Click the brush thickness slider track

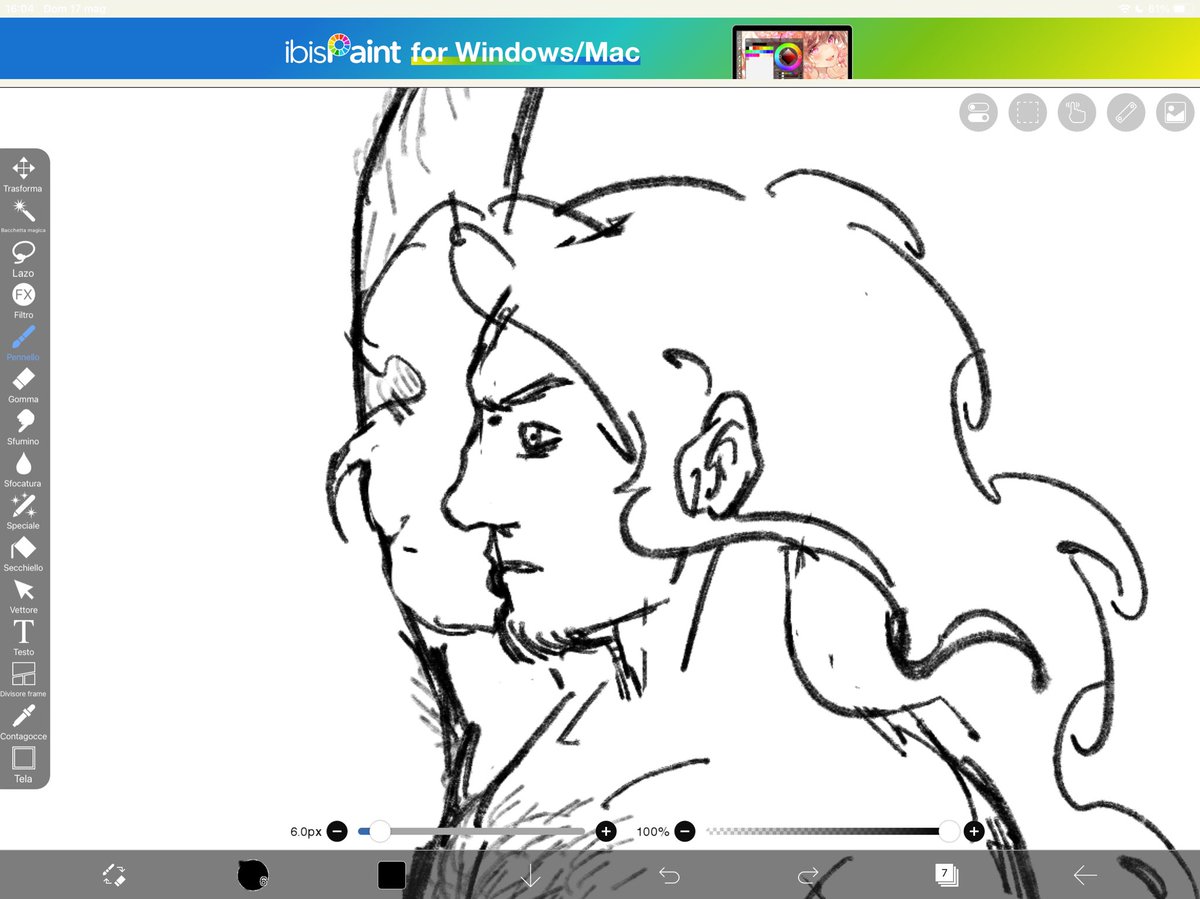coord(471,831)
